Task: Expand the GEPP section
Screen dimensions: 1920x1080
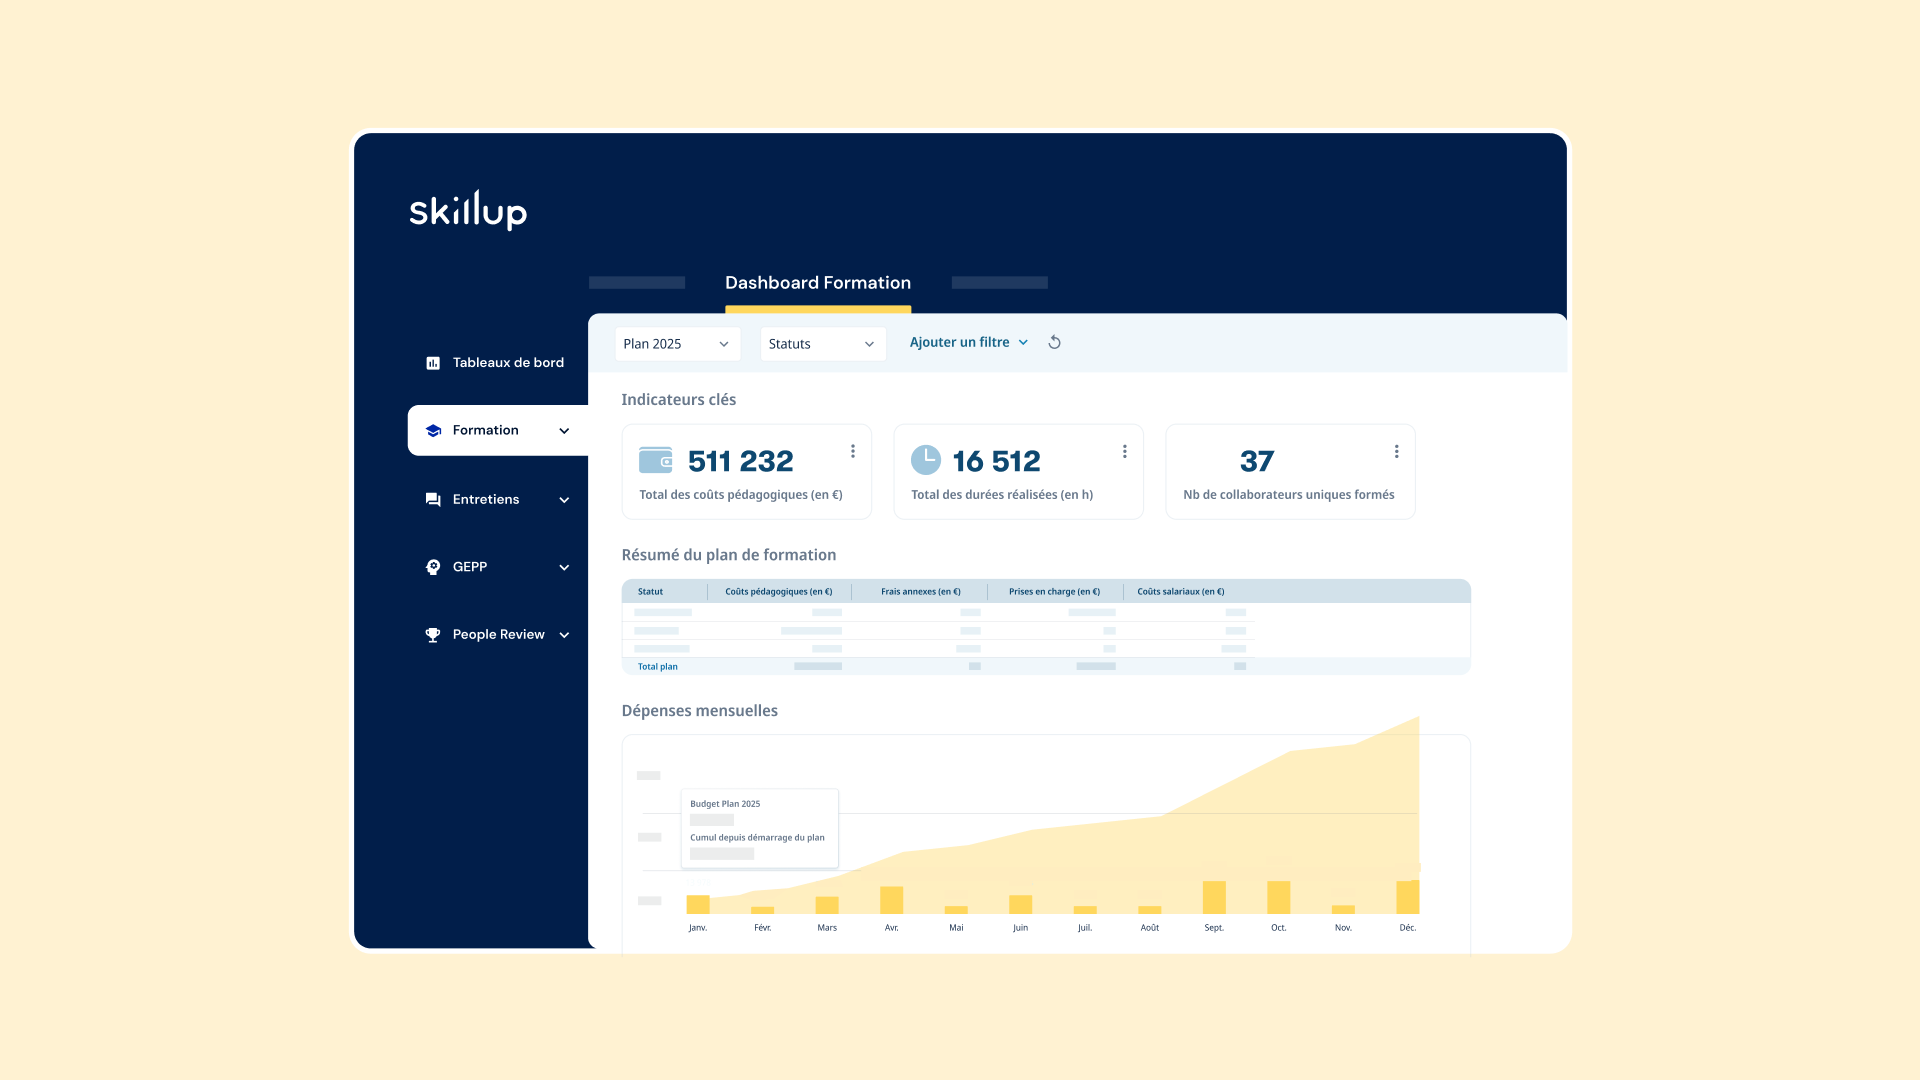Action: point(564,566)
